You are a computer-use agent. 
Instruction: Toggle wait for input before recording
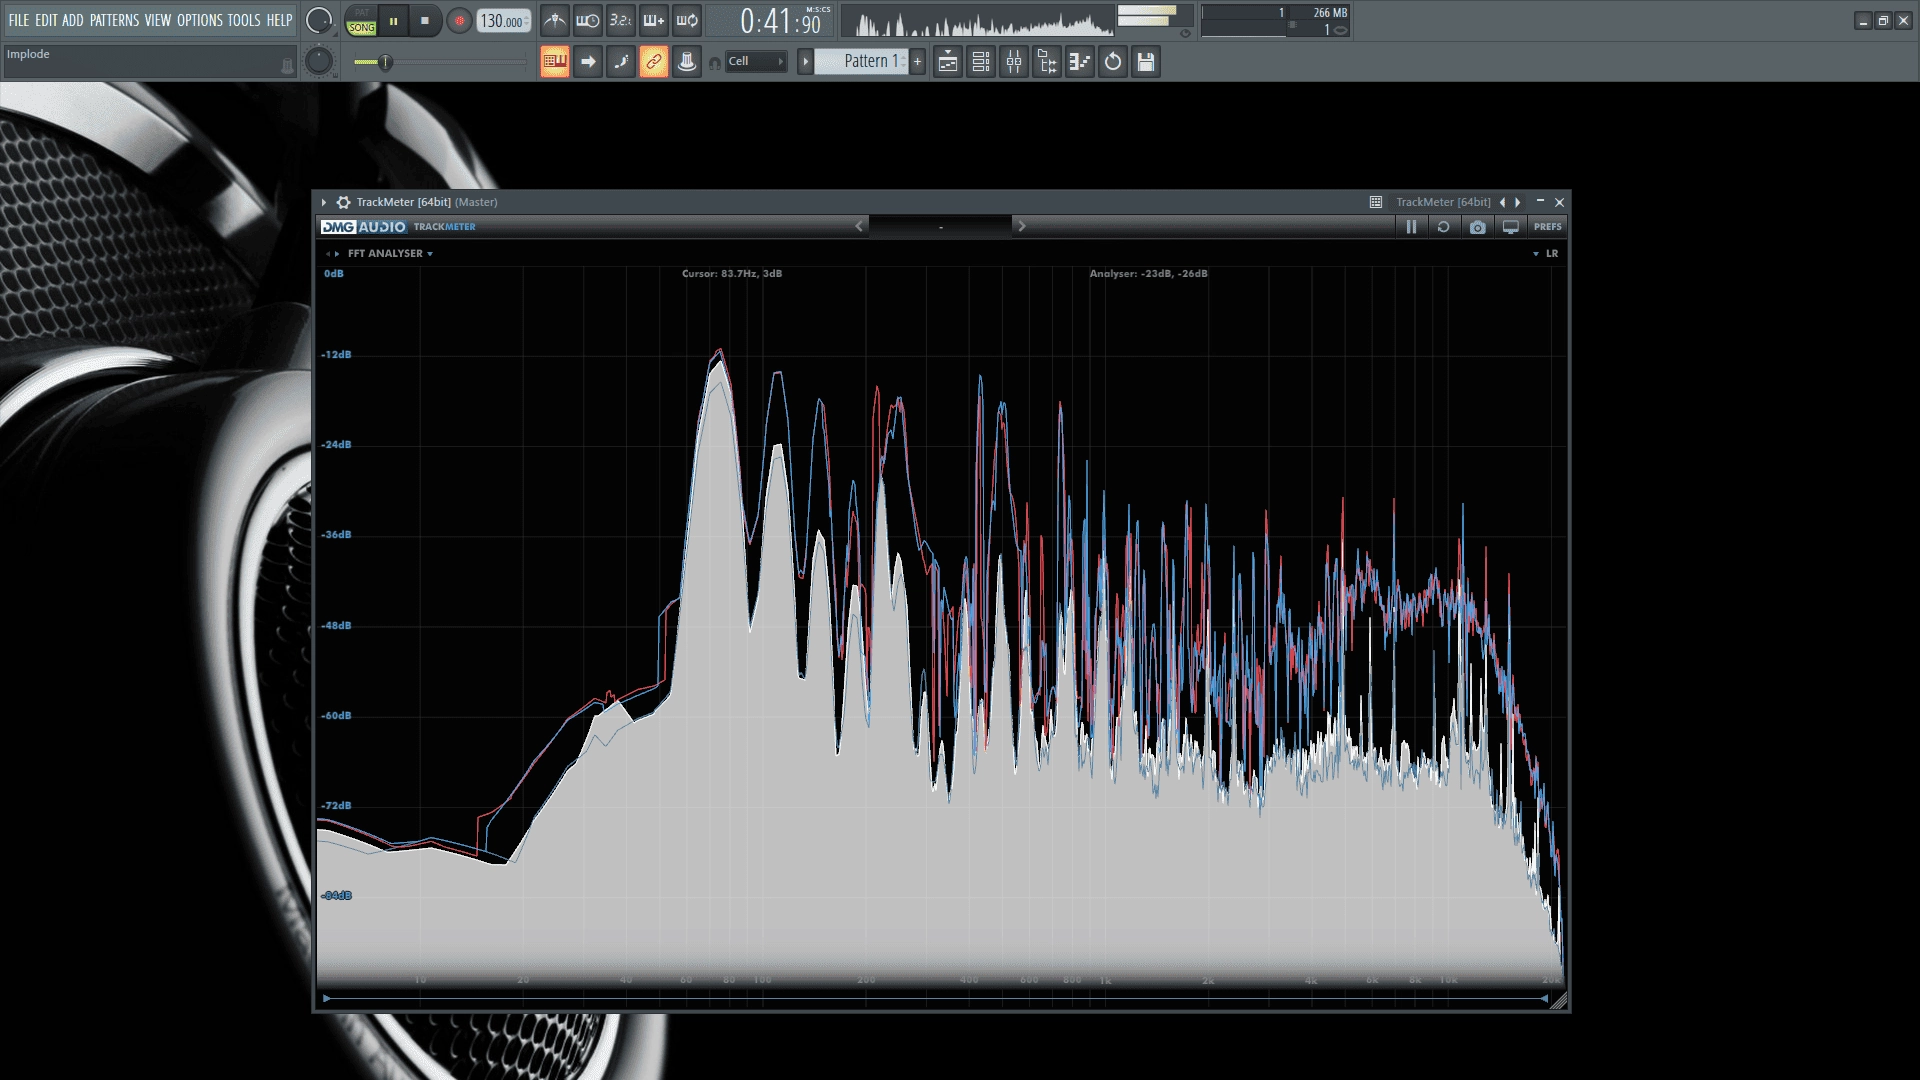[x=587, y=21]
